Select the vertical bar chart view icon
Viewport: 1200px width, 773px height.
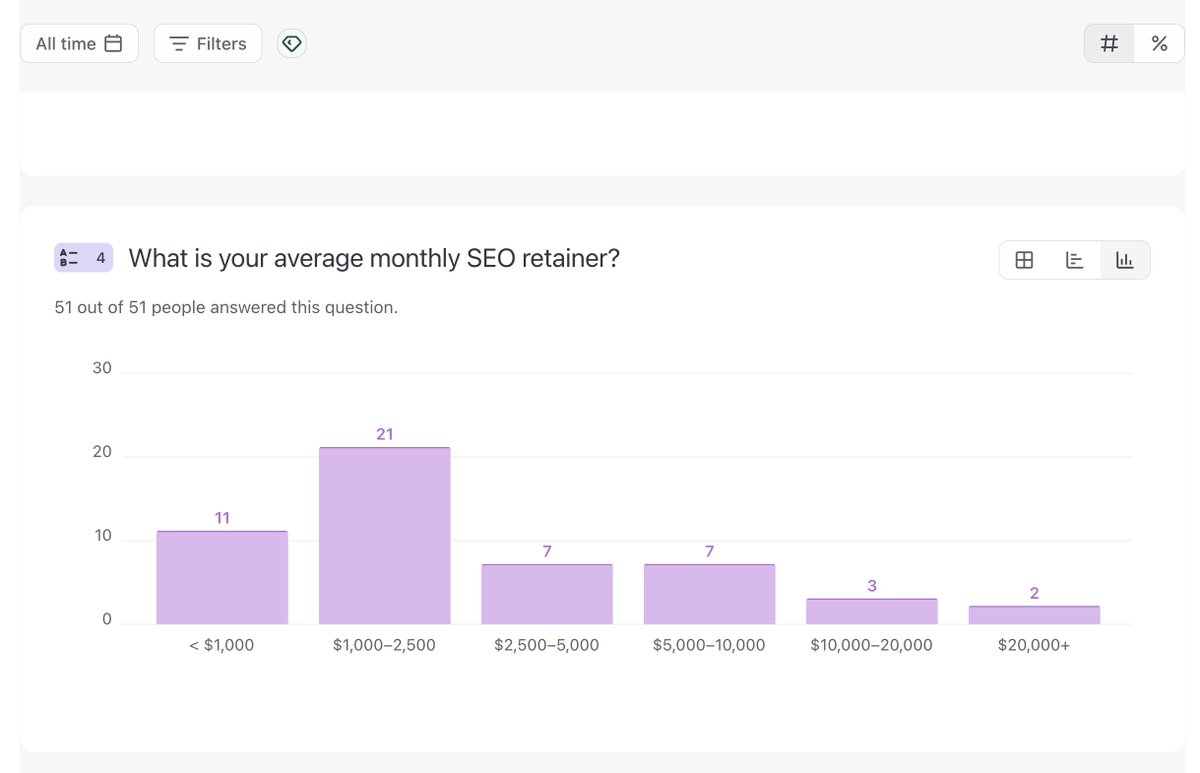[1124, 259]
